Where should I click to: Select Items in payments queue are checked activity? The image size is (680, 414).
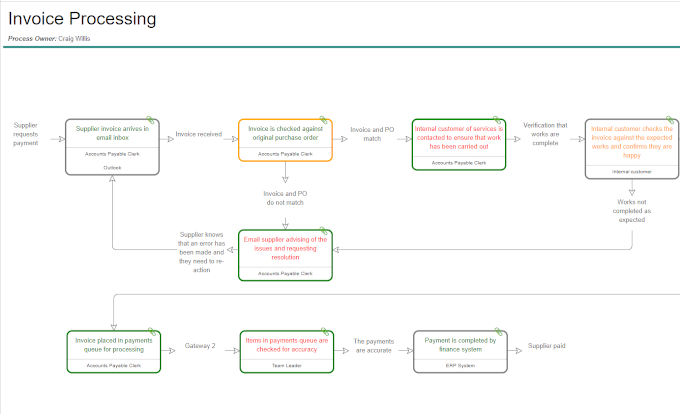(x=287, y=352)
